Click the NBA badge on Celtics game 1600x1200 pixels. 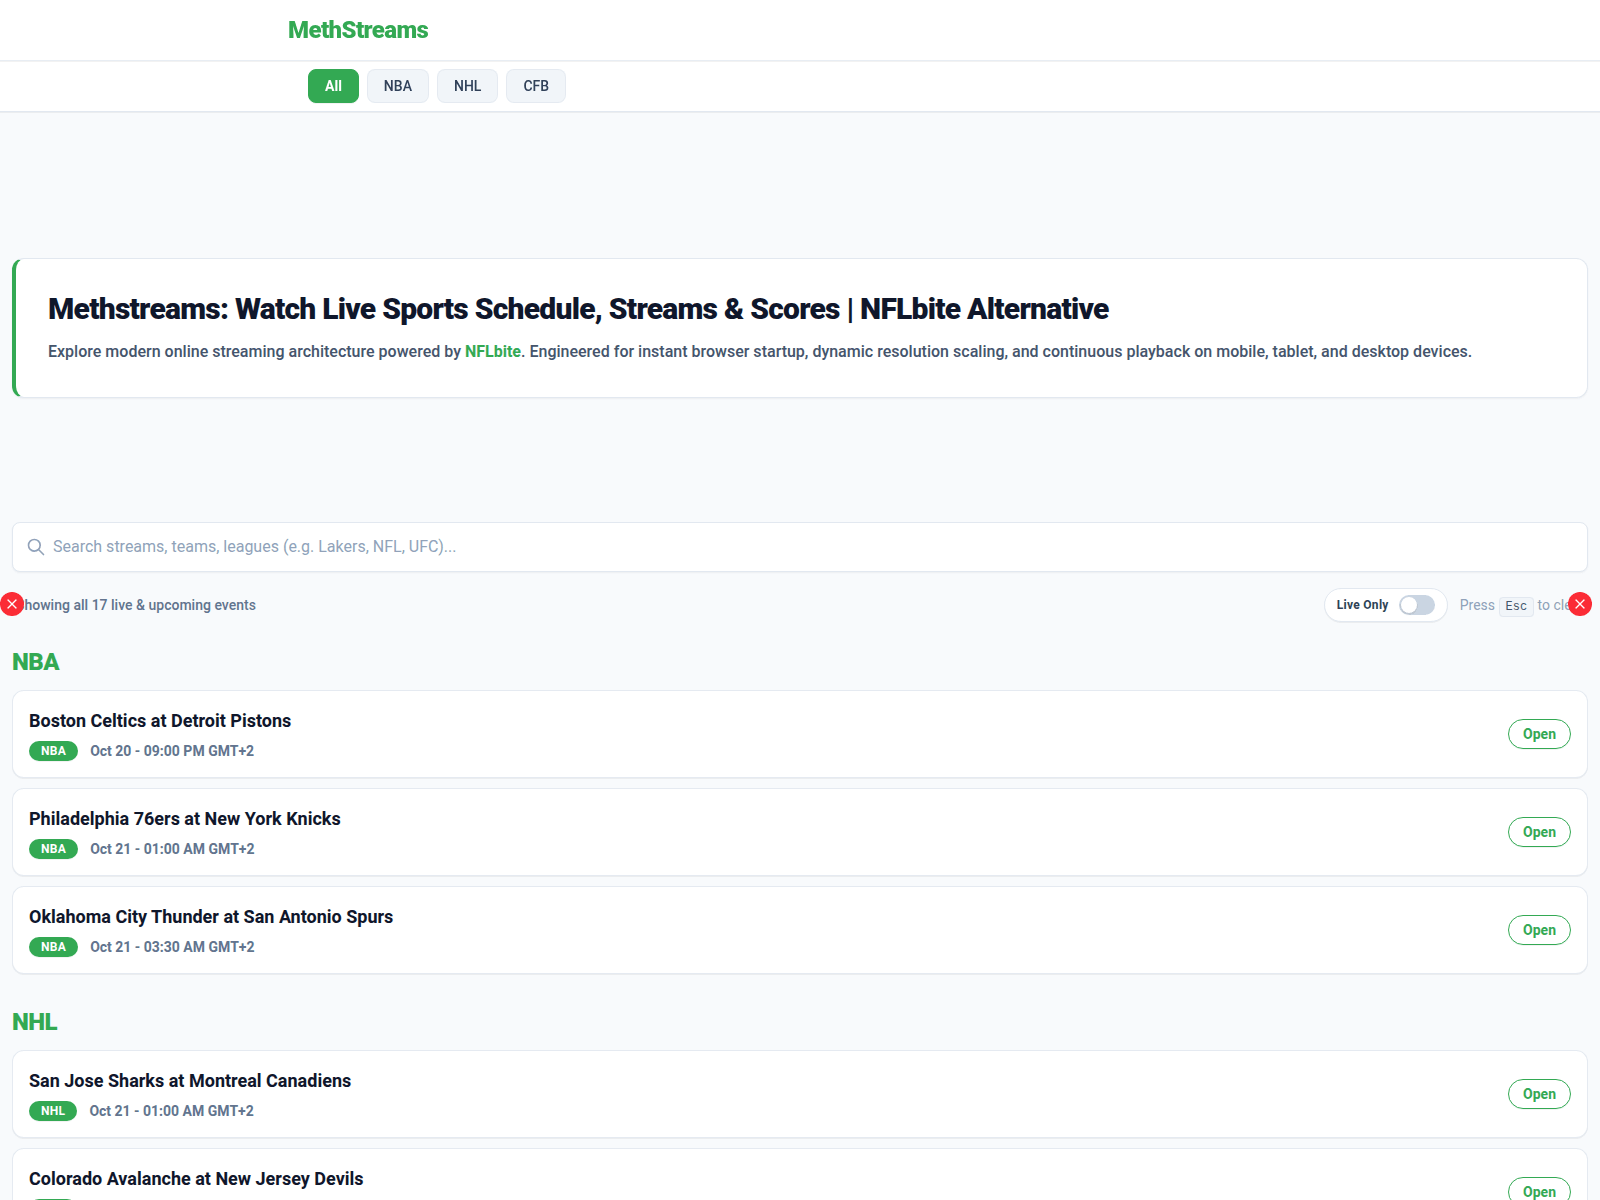pyautogui.click(x=54, y=751)
